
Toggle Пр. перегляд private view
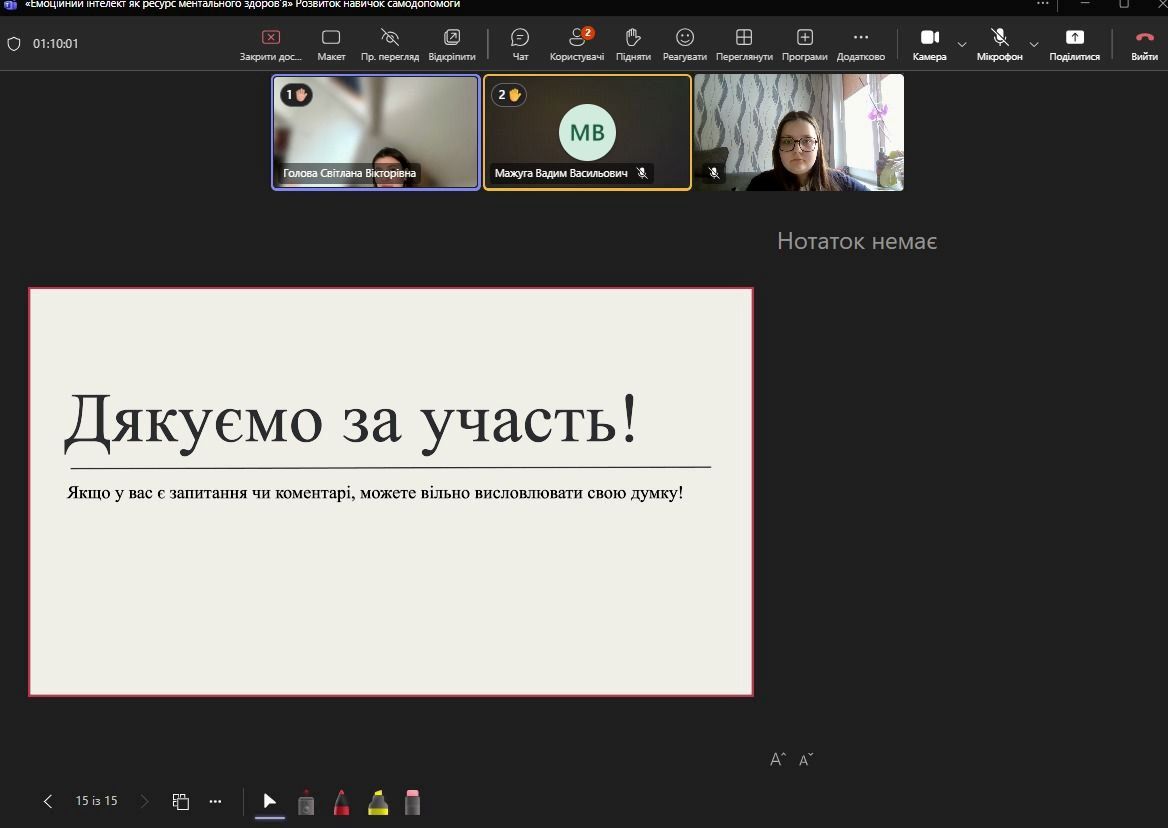tap(390, 43)
